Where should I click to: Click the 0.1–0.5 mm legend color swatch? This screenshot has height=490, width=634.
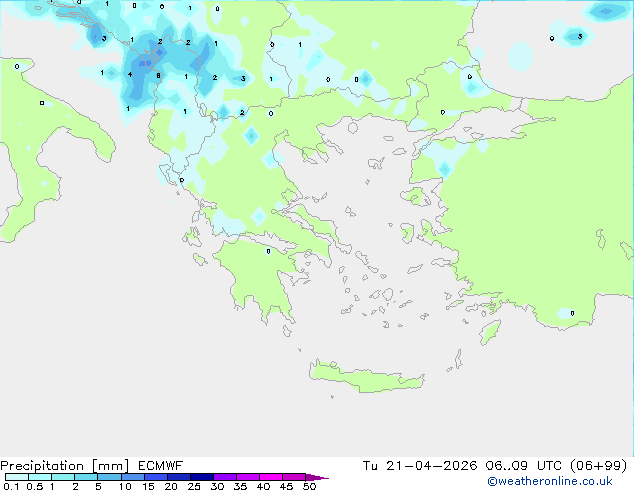[x=17, y=477]
